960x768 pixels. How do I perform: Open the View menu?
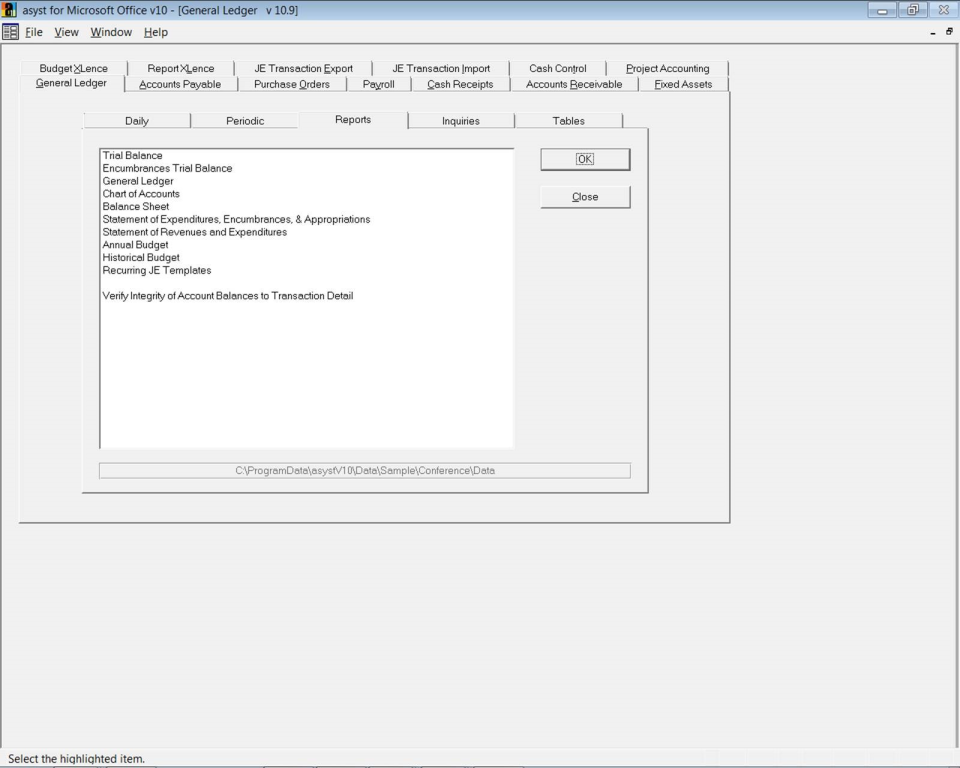pyautogui.click(x=66, y=32)
